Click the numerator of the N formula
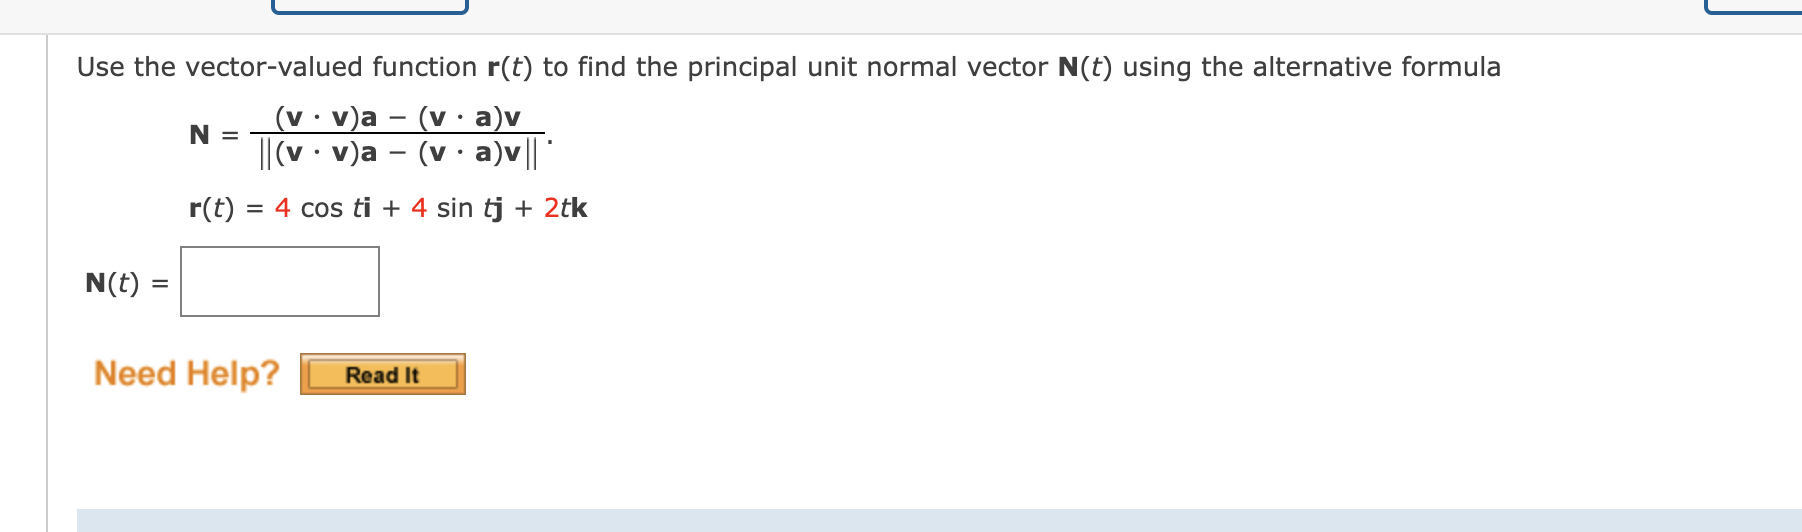 point(398,117)
